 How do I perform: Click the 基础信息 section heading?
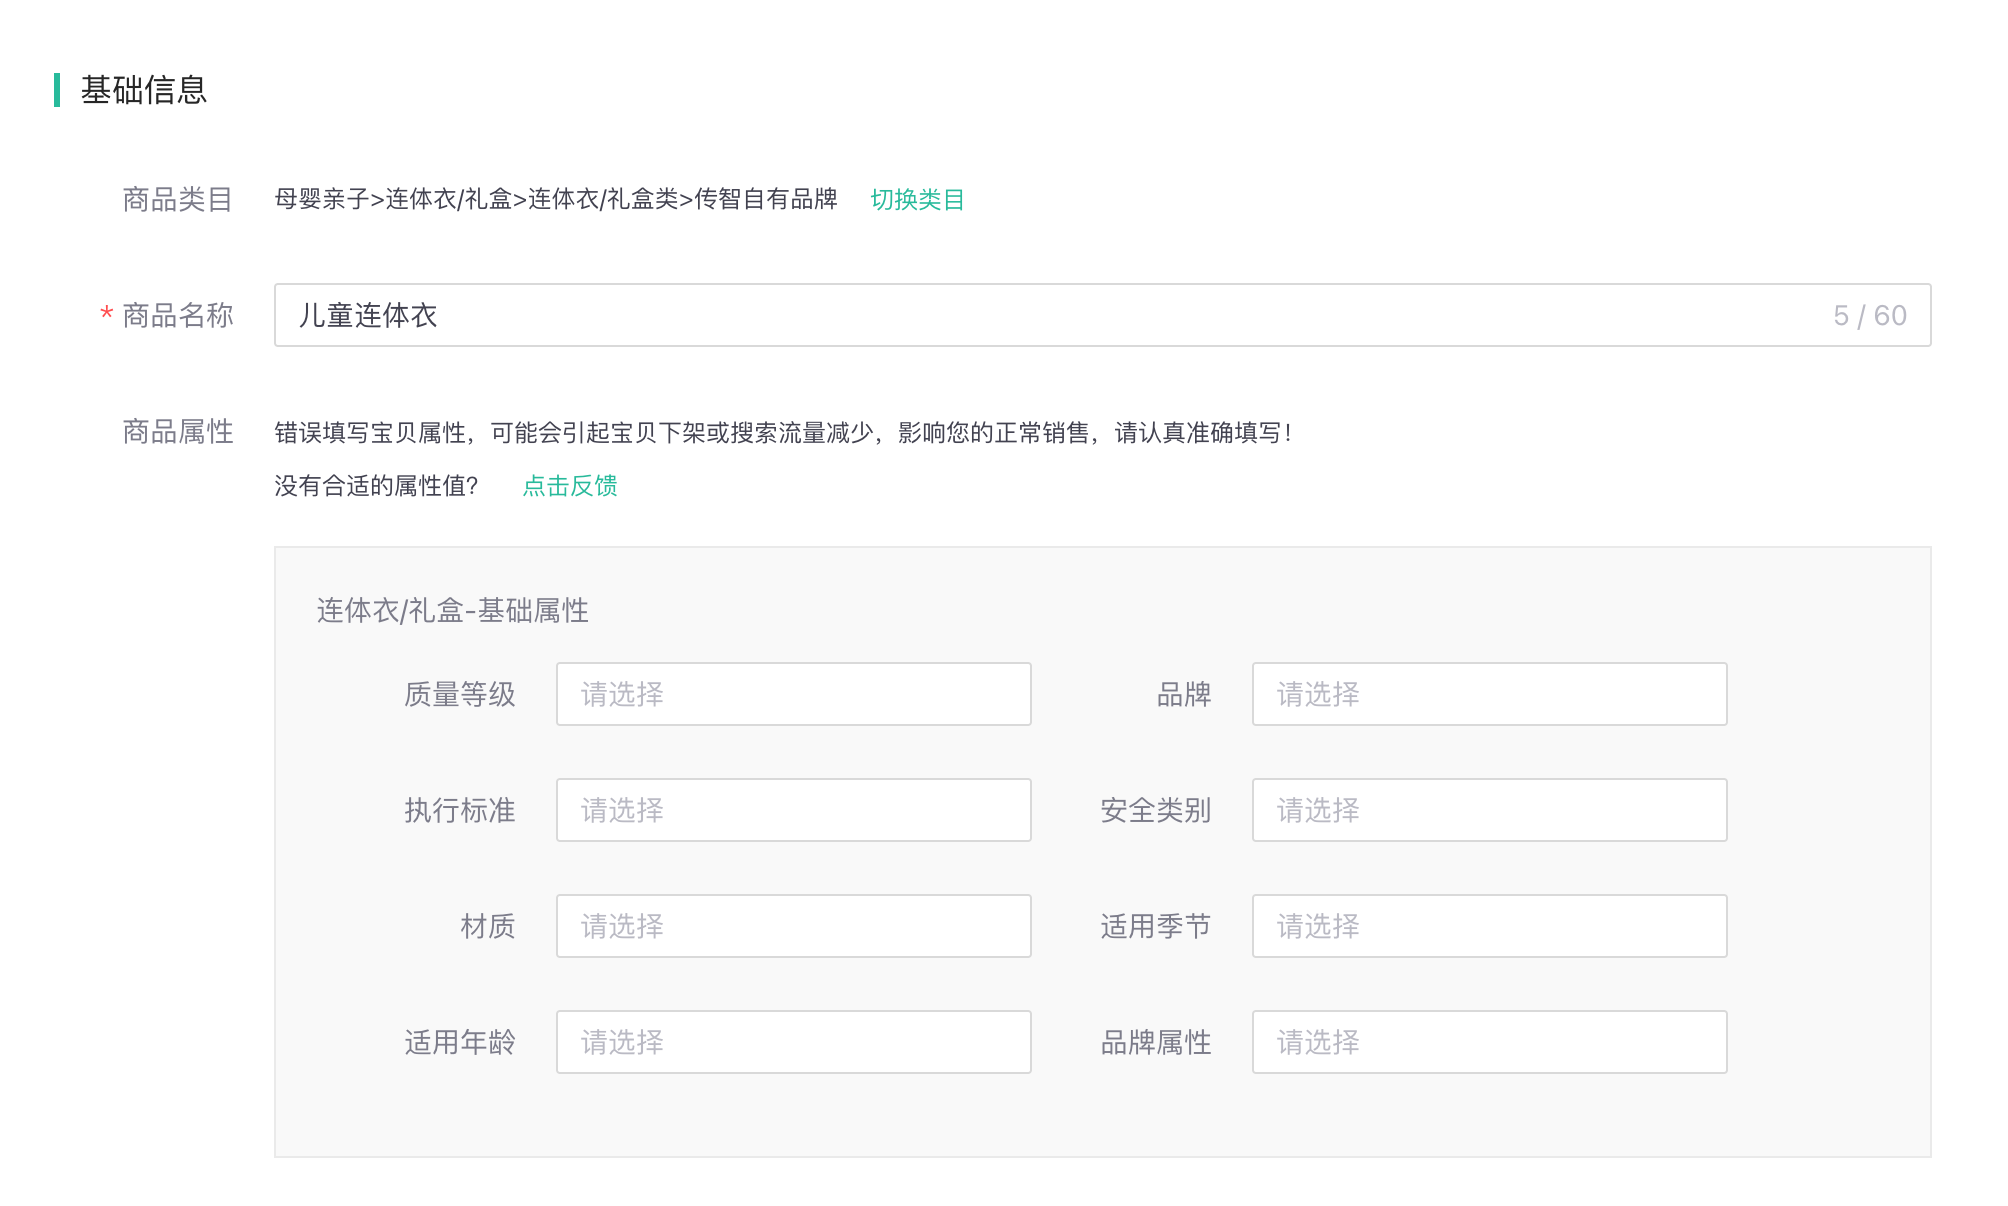point(143,90)
